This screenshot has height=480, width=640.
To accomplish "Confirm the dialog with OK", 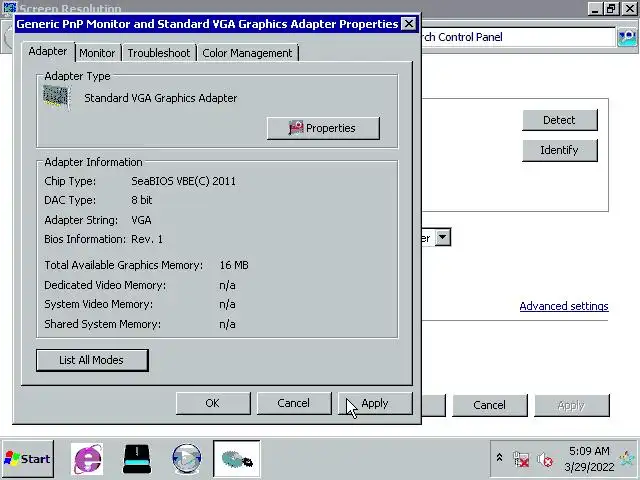I will (213, 403).
